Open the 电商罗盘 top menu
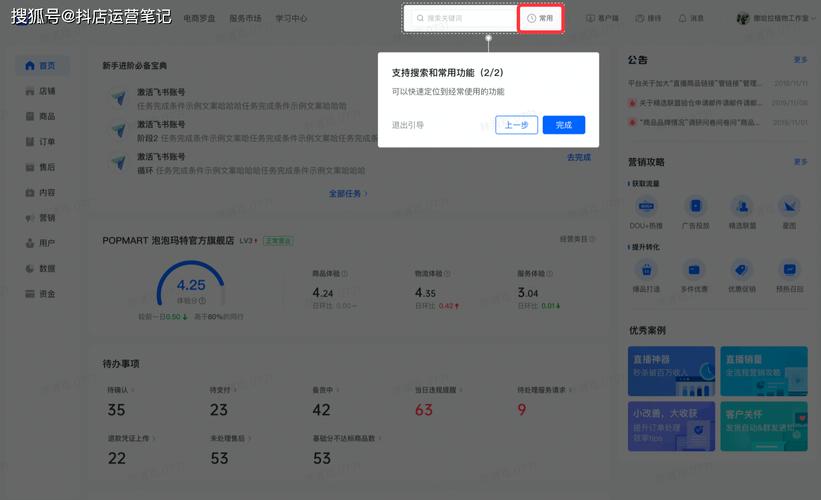Viewport: 821px width, 500px height. (x=199, y=18)
